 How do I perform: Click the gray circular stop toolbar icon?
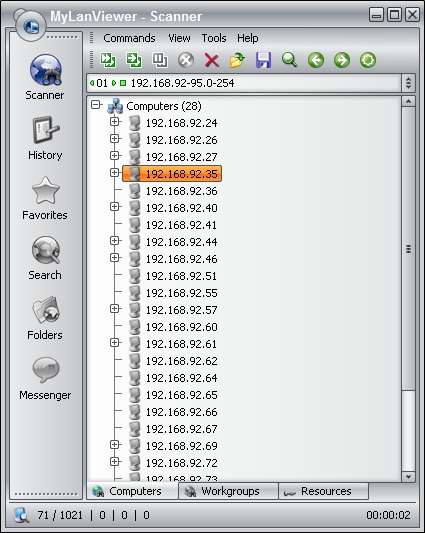[x=186, y=60]
